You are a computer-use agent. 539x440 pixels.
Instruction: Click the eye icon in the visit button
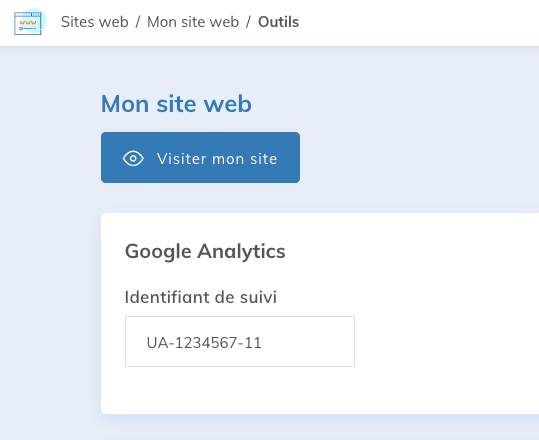click(x=133, y=158)
